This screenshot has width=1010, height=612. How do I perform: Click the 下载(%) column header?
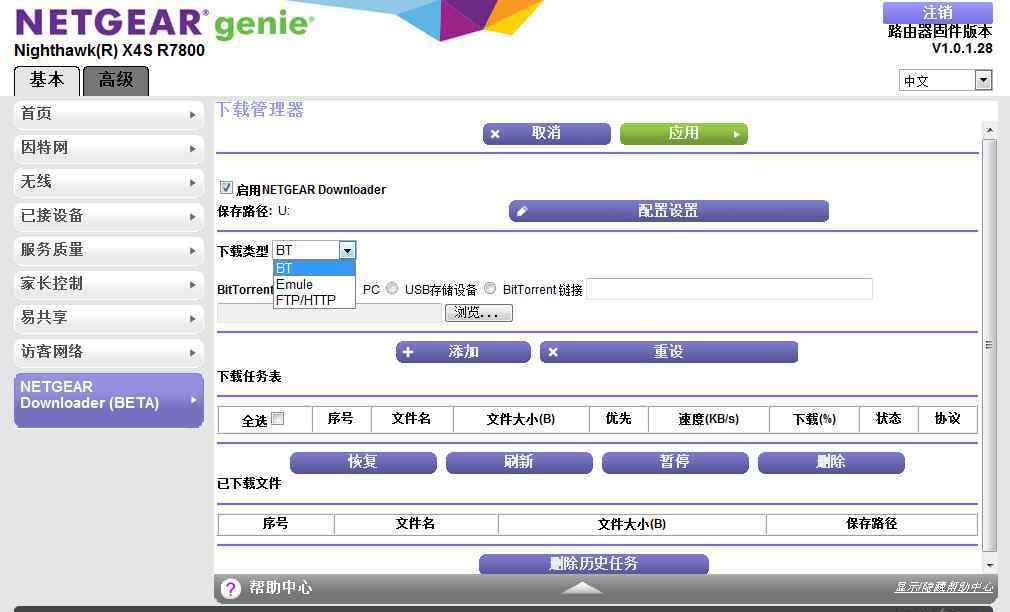pyautogui.click(x=814, y=419)
